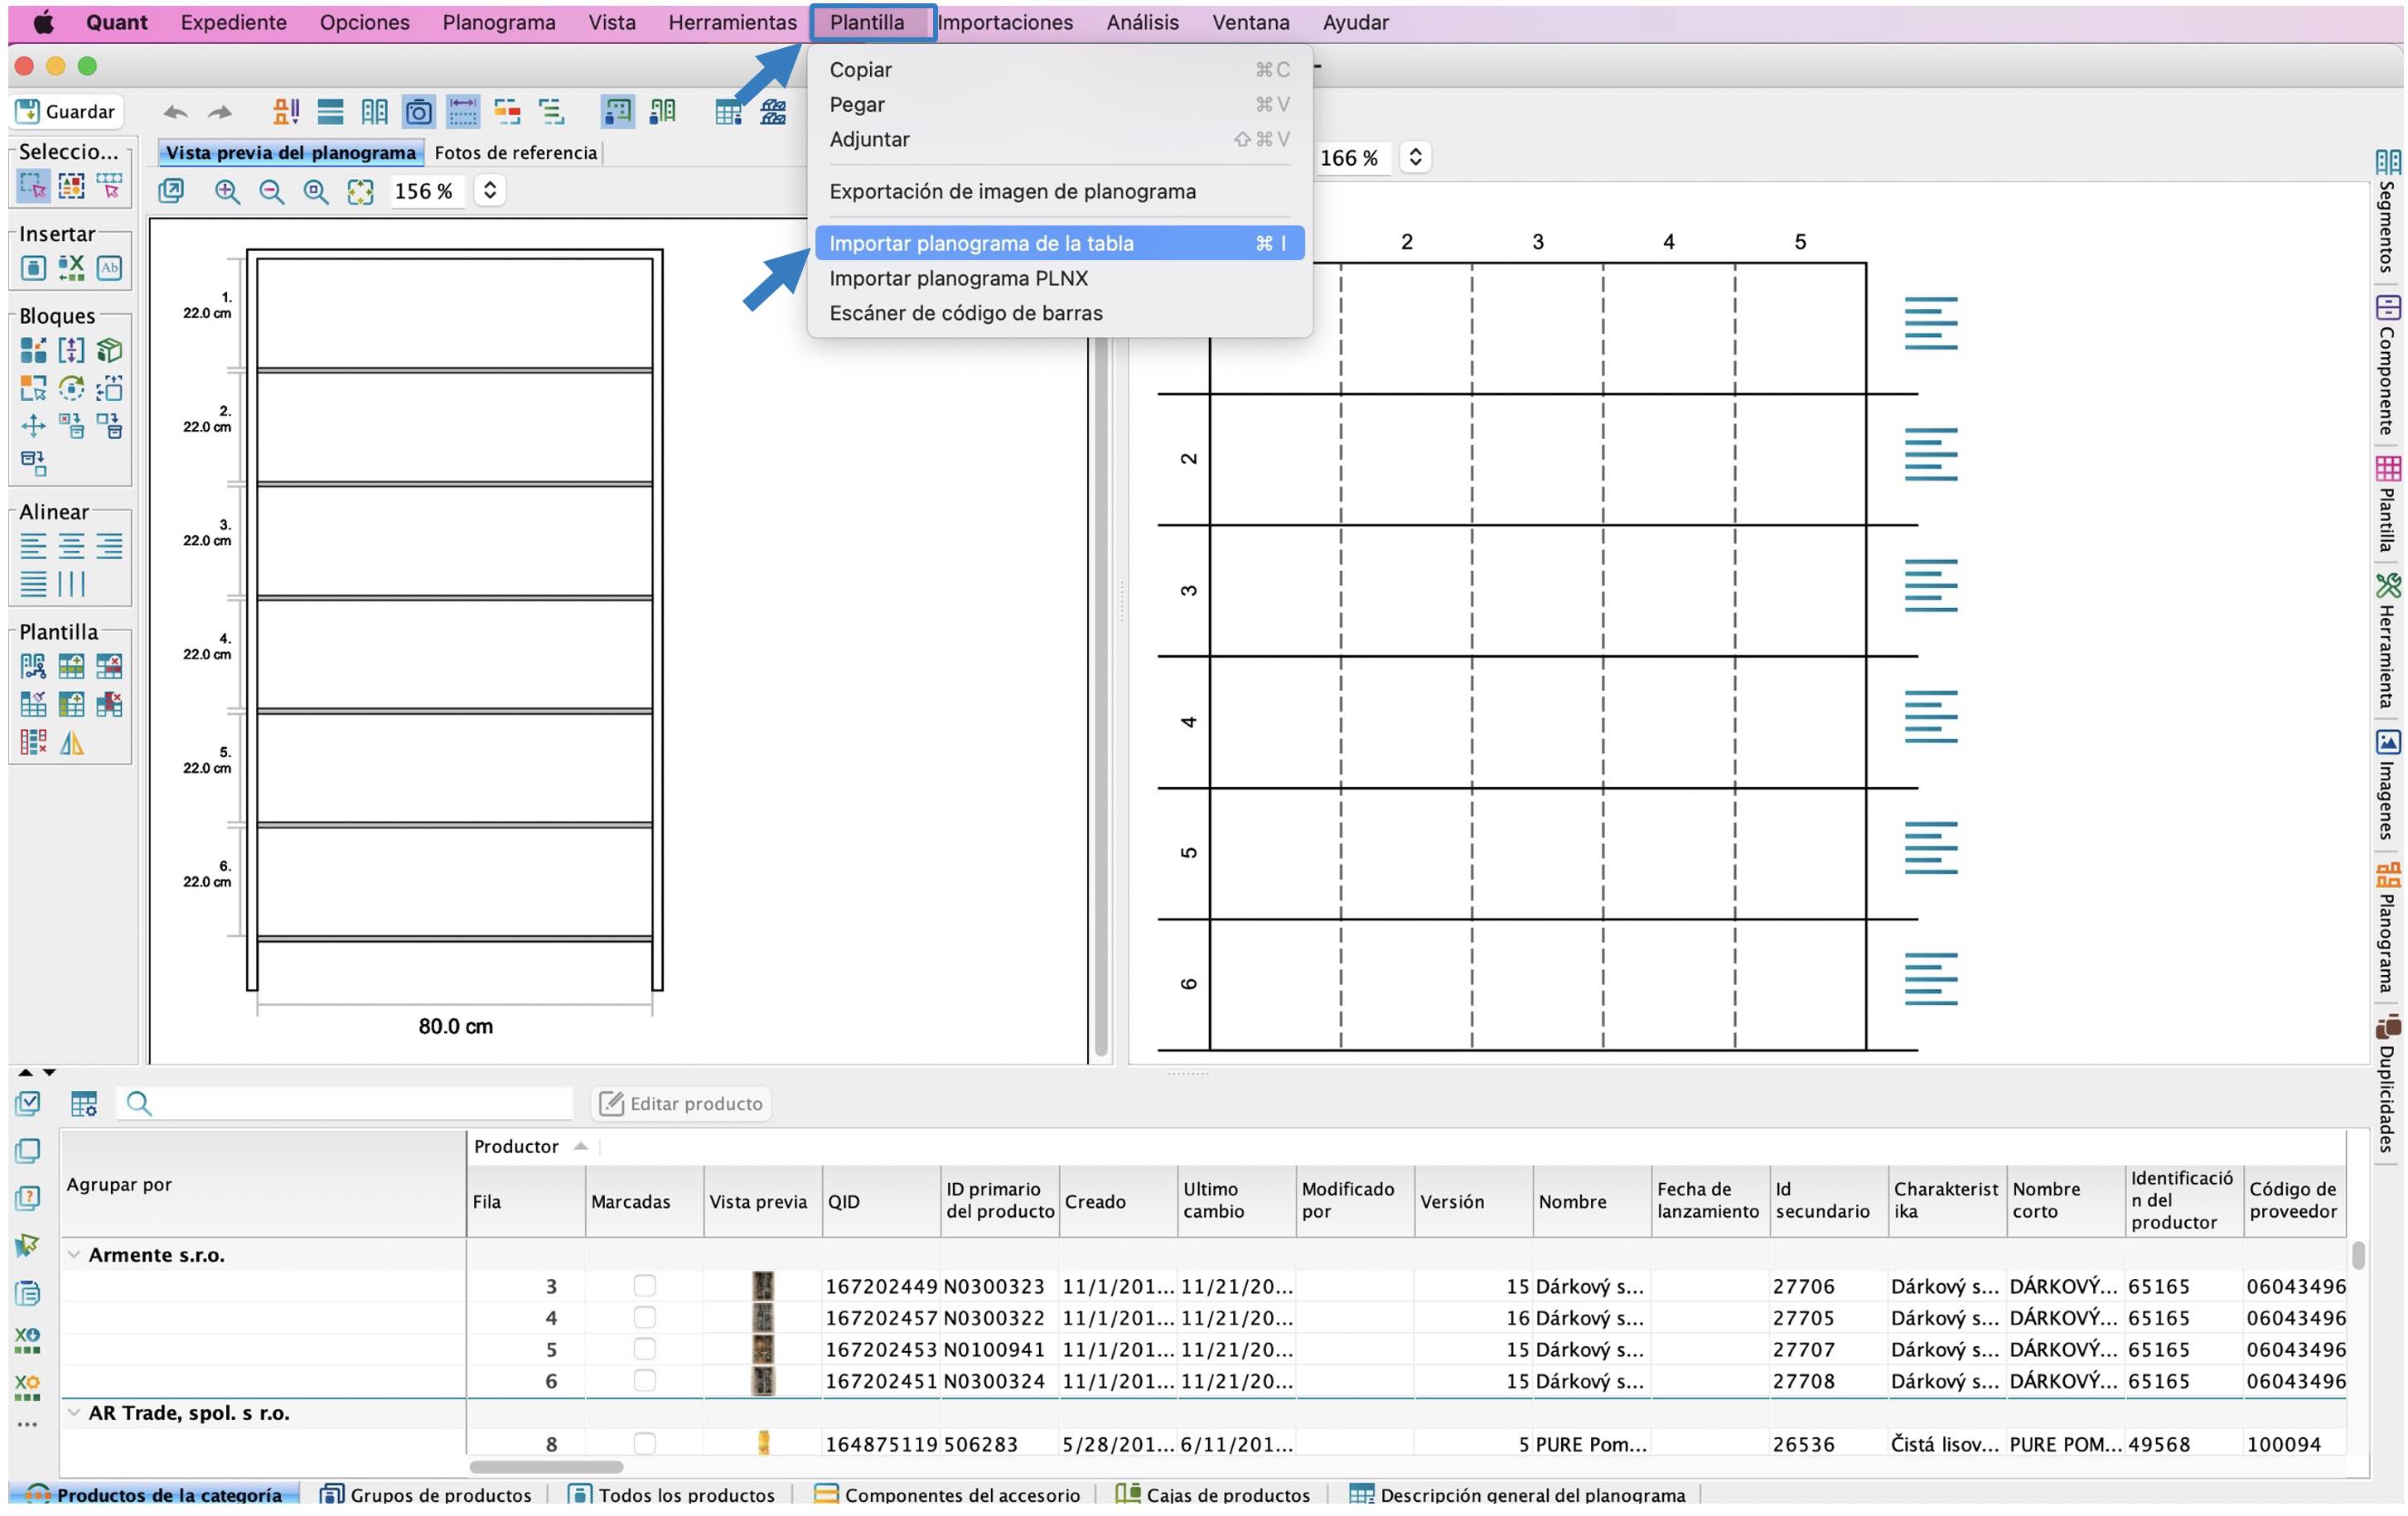Switch to Fotos de referencia tab

point(515,152)
